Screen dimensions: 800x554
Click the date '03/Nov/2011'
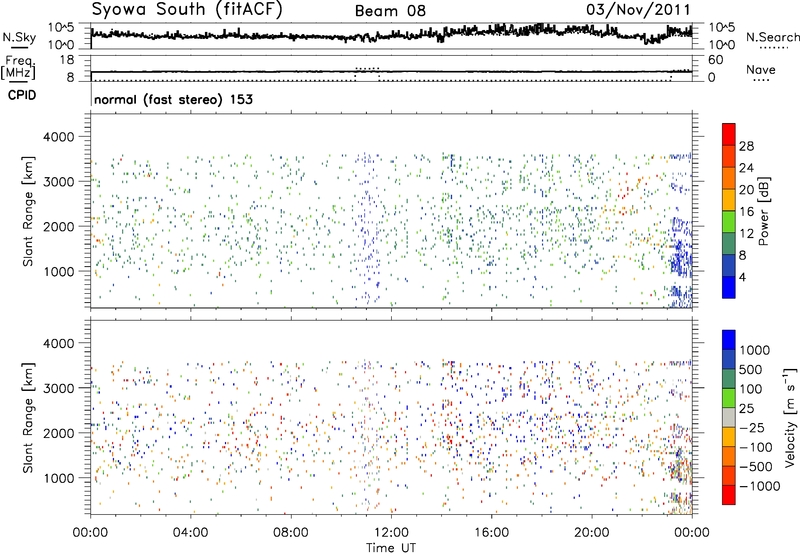[638, 10]
